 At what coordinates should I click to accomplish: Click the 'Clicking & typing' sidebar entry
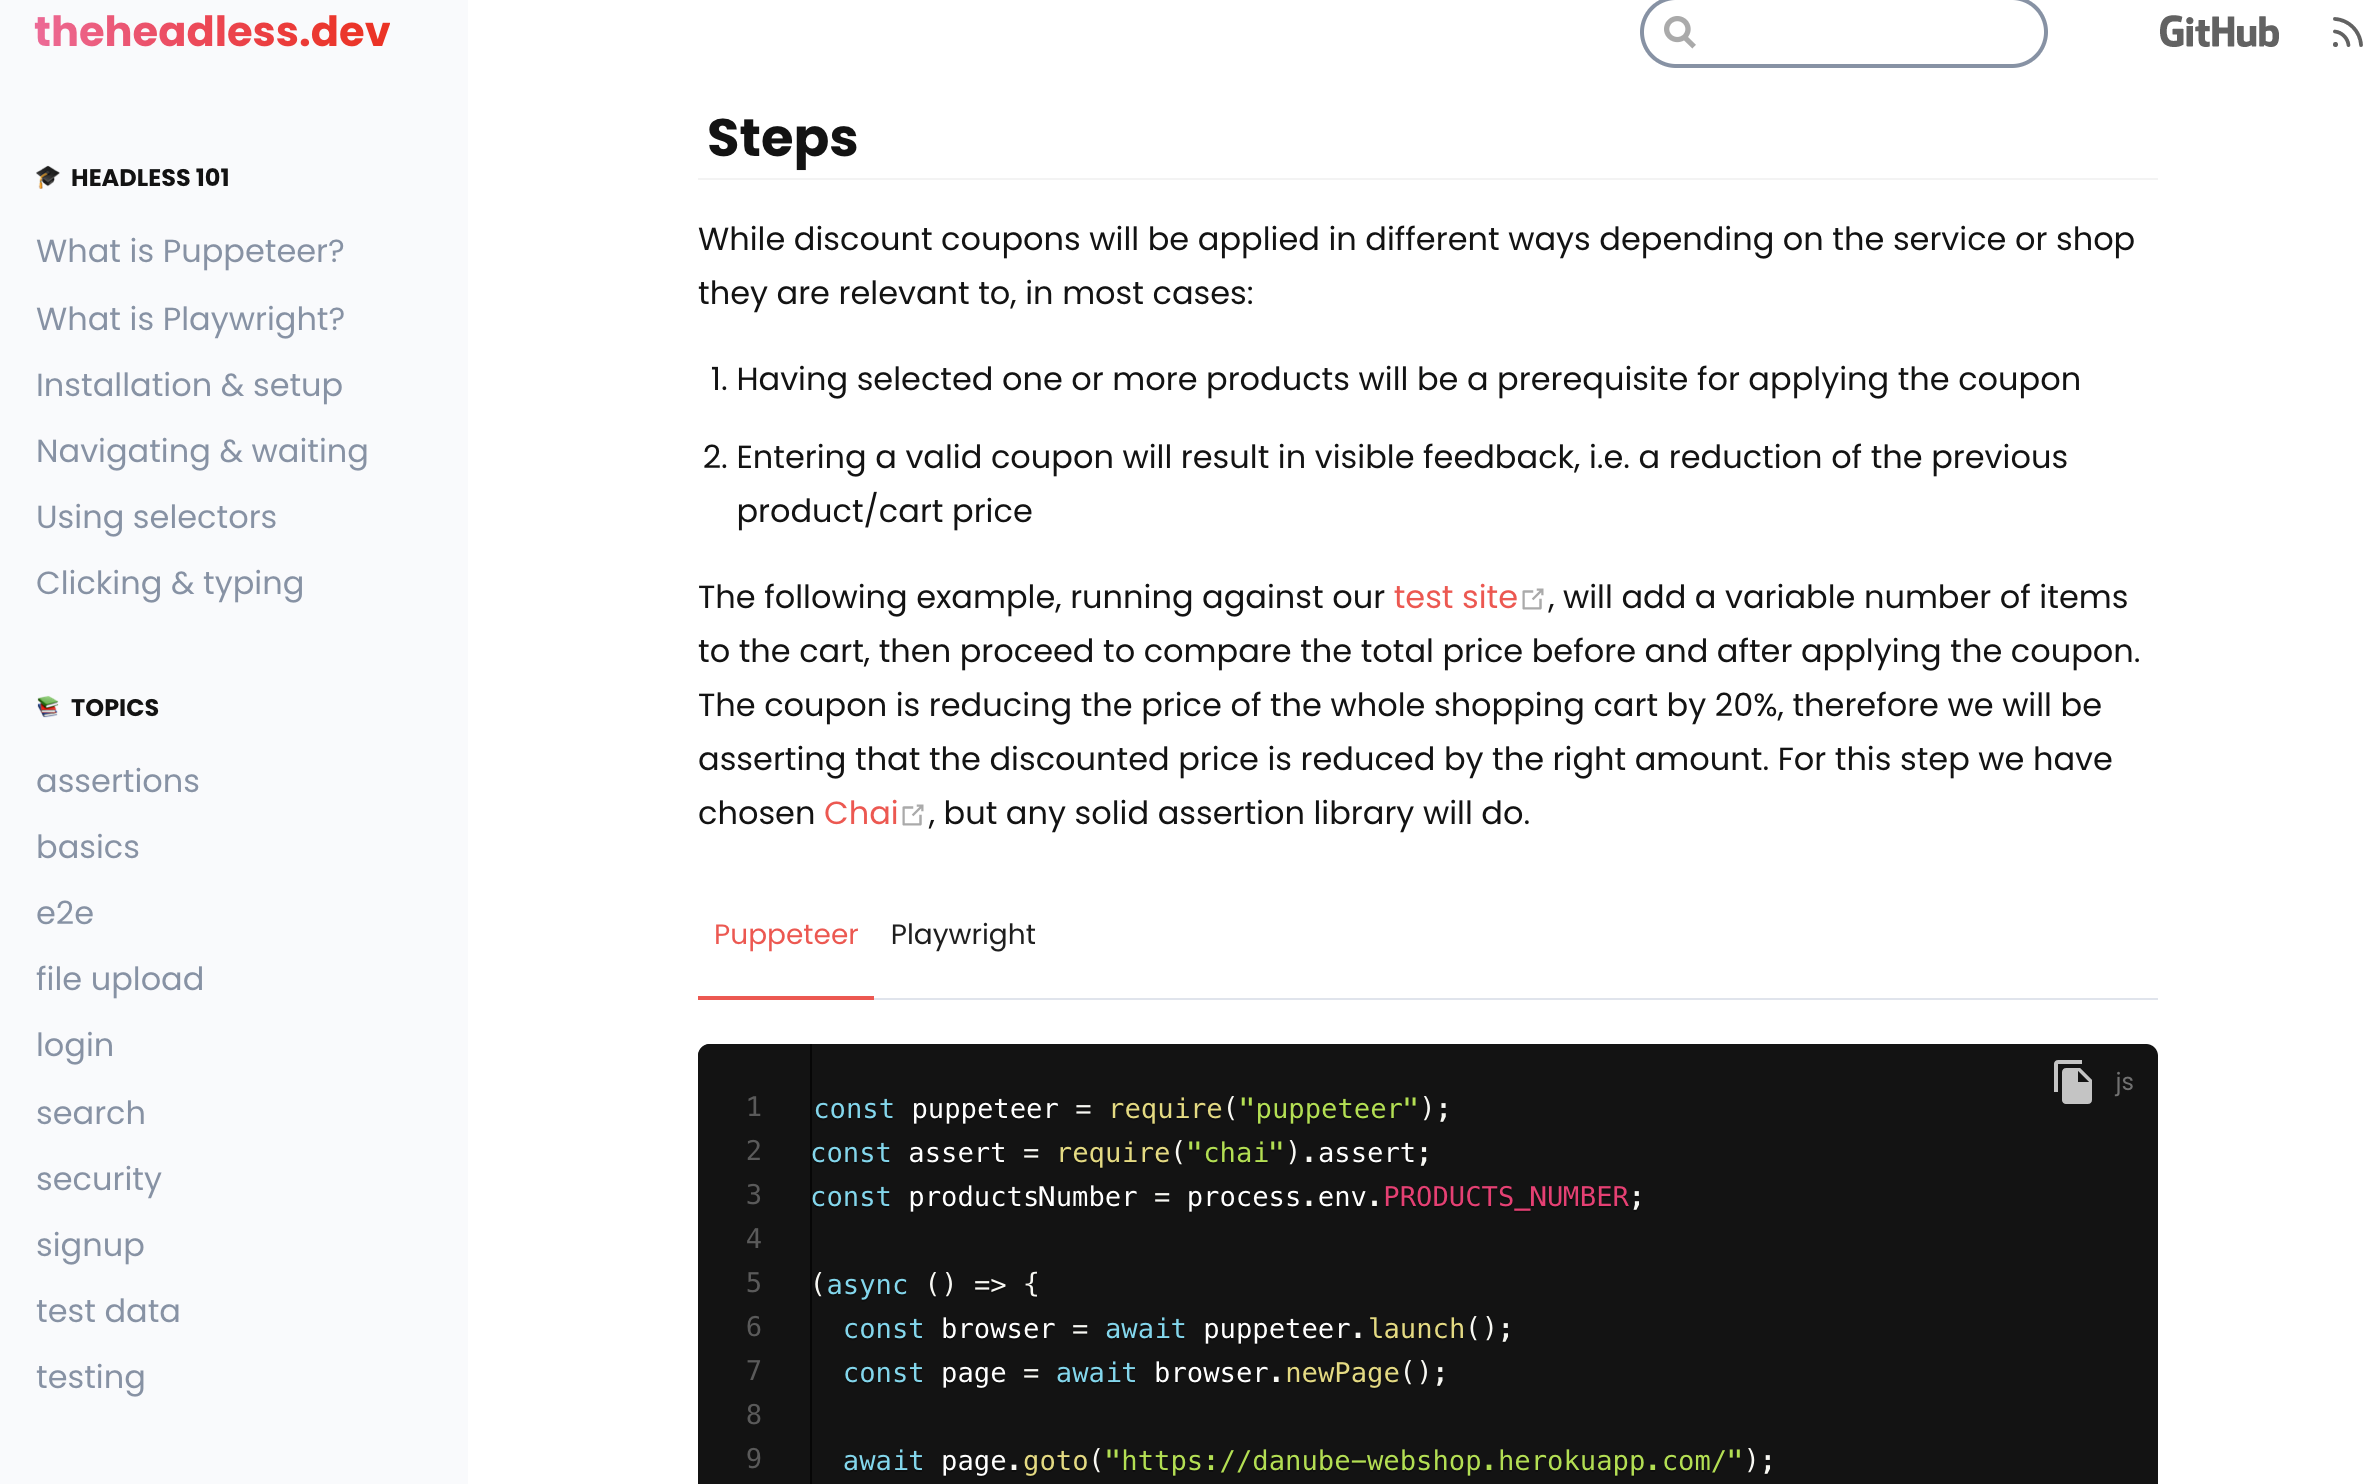coord(170,582)
